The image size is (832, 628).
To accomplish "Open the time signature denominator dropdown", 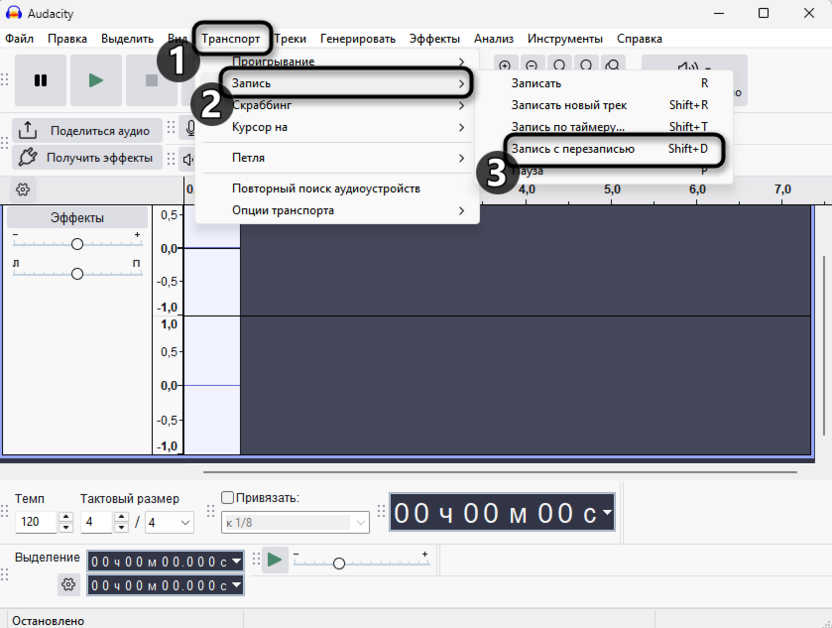I will tap(170, 522).
